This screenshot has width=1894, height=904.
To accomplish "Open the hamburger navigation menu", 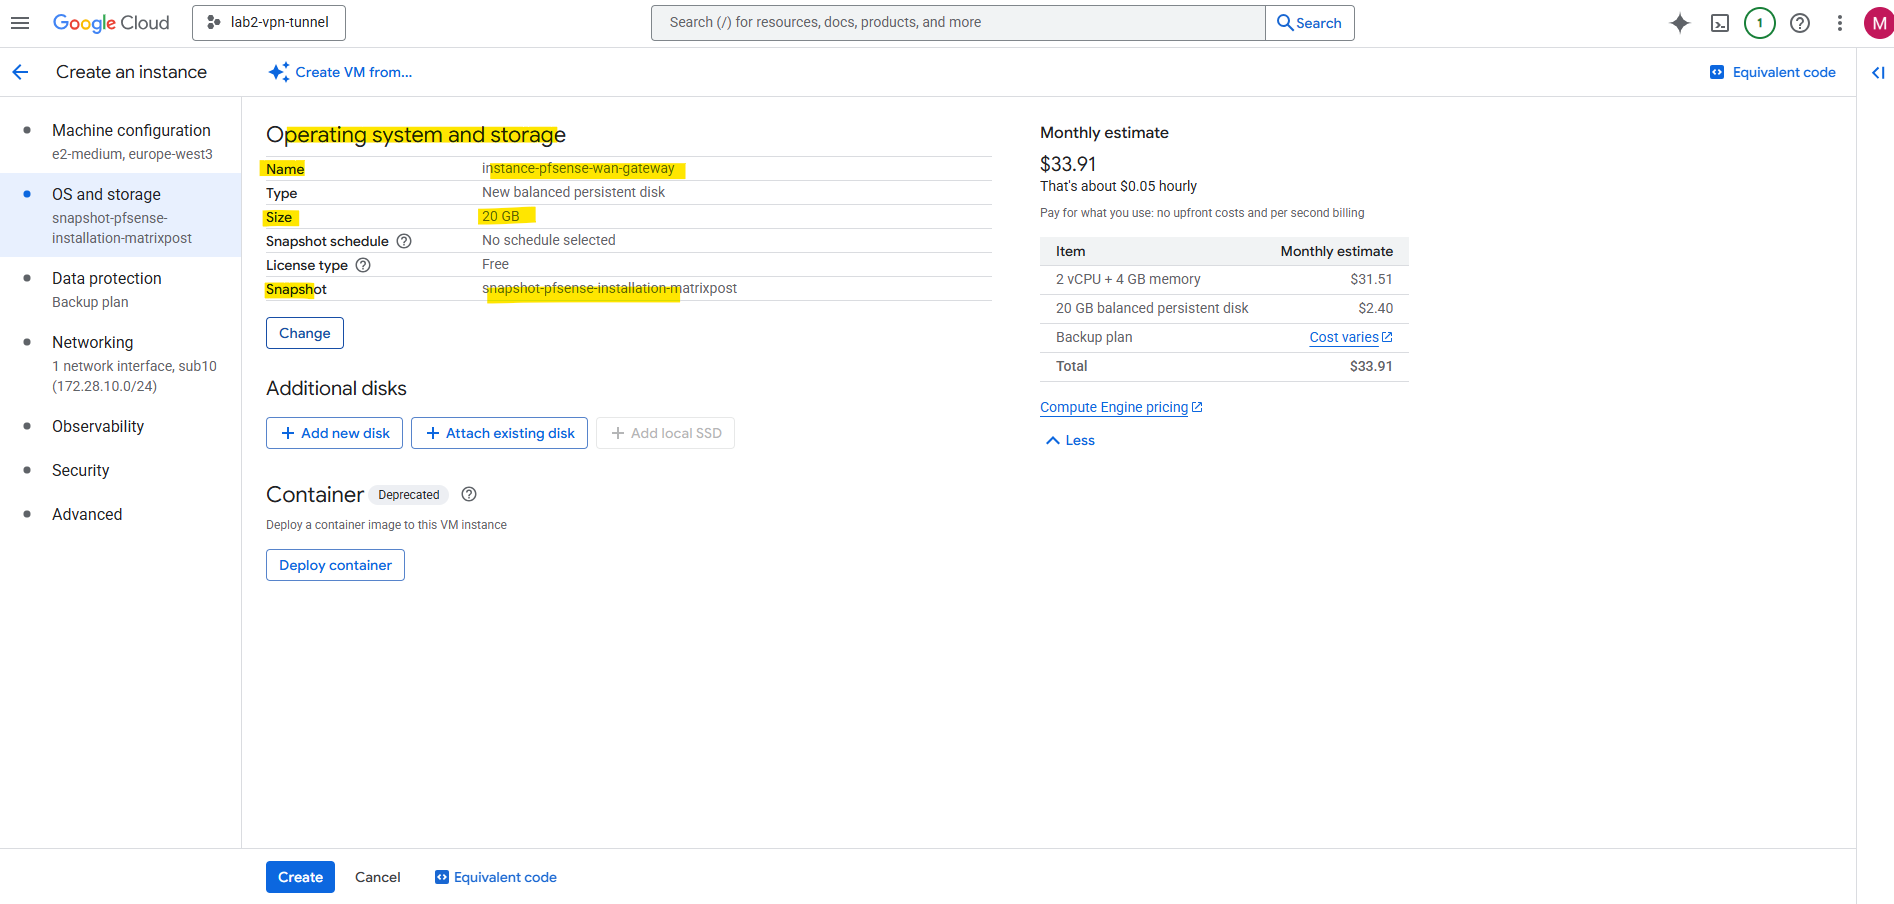I will [20, 23].
